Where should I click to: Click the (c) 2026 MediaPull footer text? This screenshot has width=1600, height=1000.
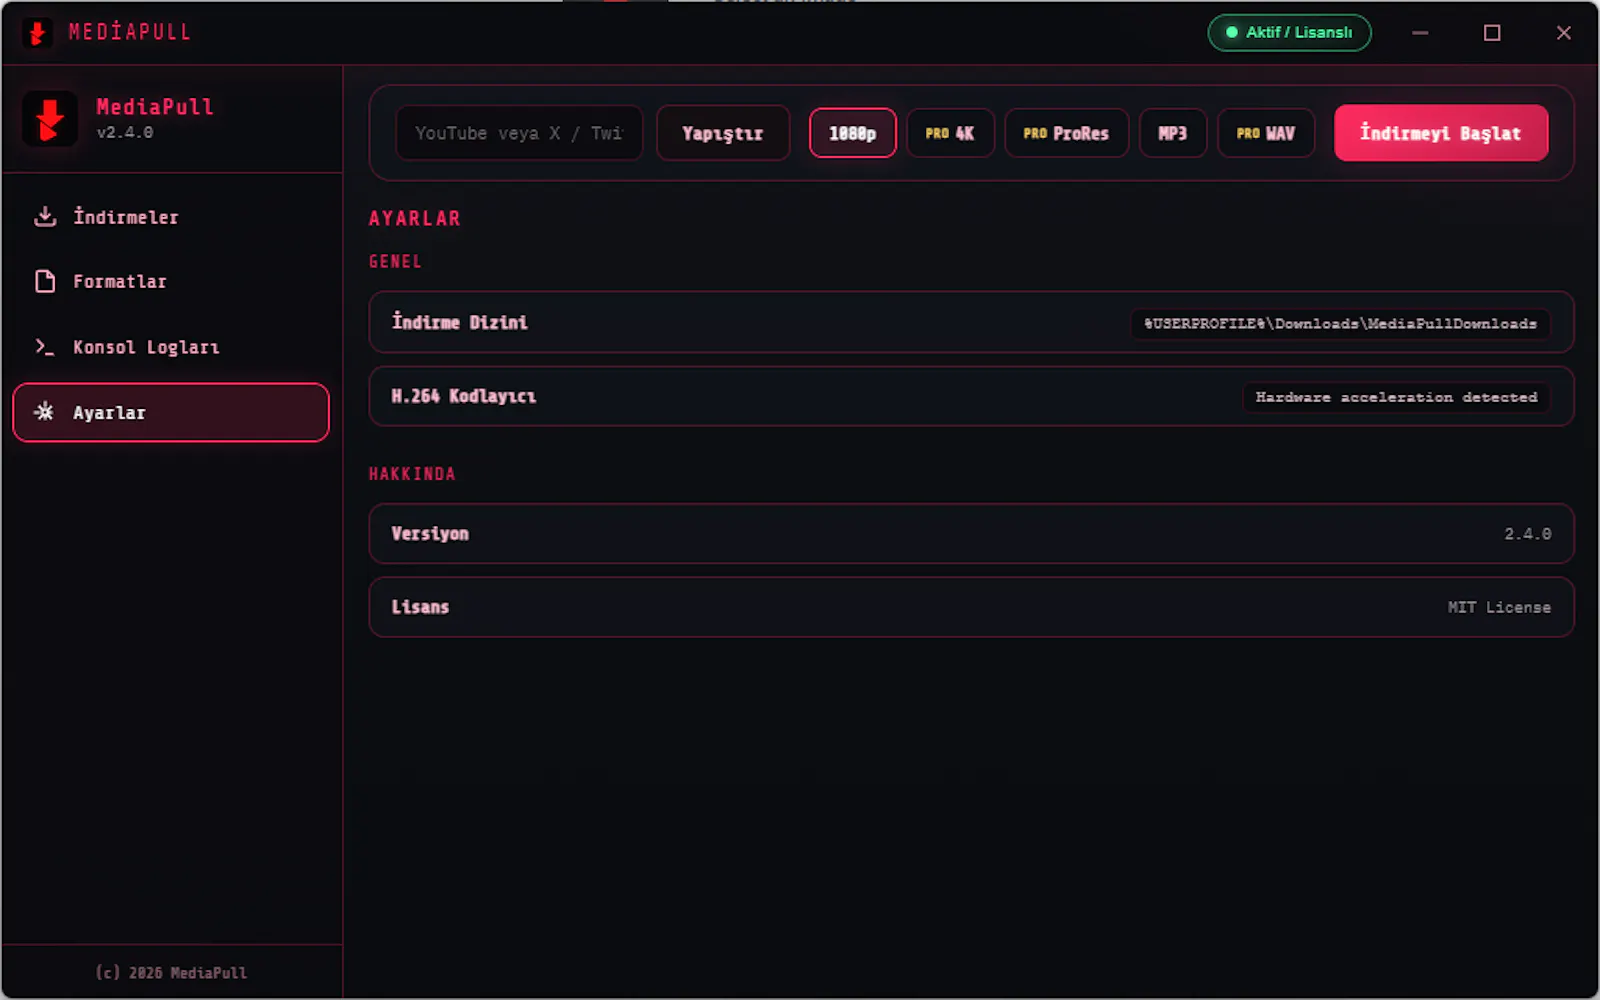click(171, 973)
